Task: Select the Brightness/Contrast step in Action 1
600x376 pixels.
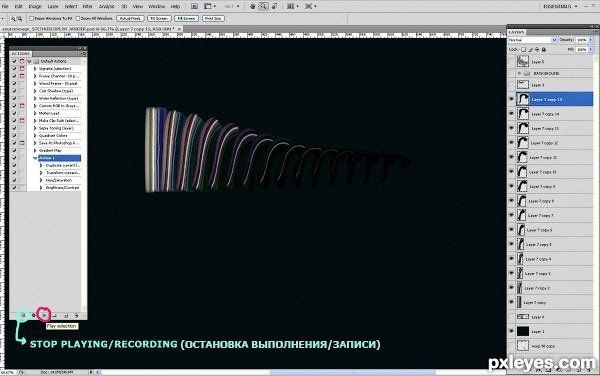Action: coord(62,188)
